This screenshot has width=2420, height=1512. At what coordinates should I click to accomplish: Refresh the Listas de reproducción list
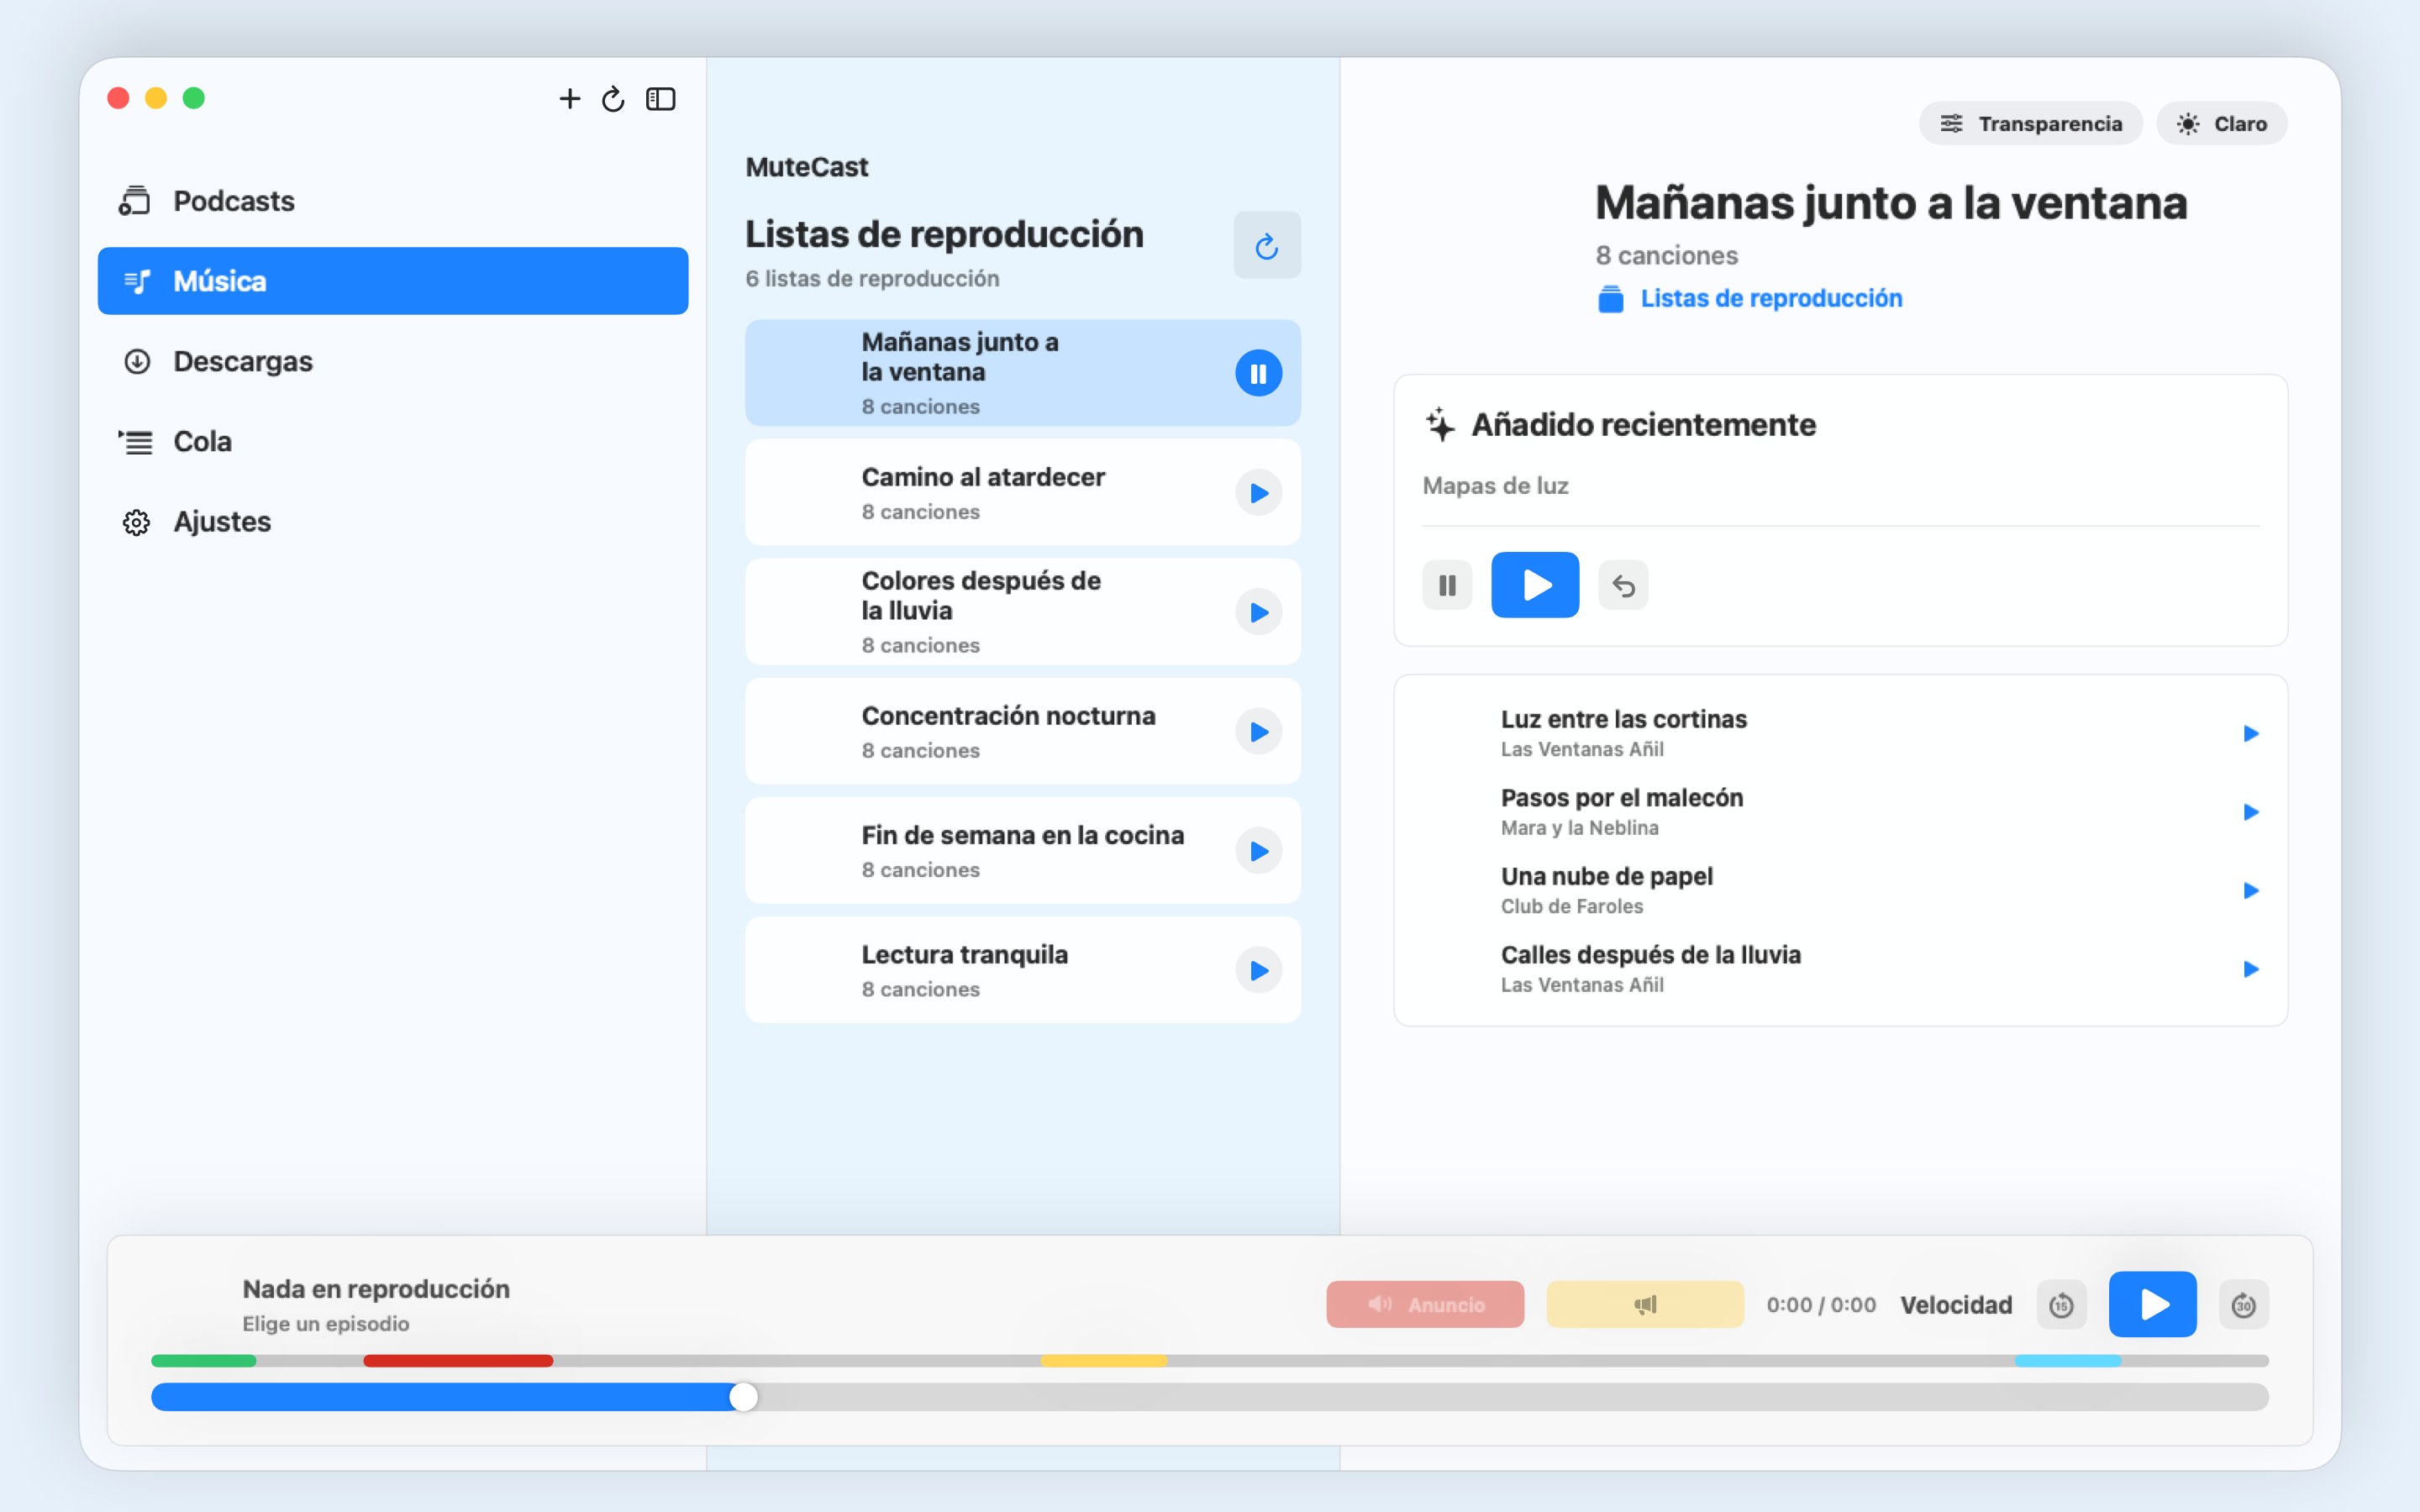pyautogui.click(x=1266, y=245)
